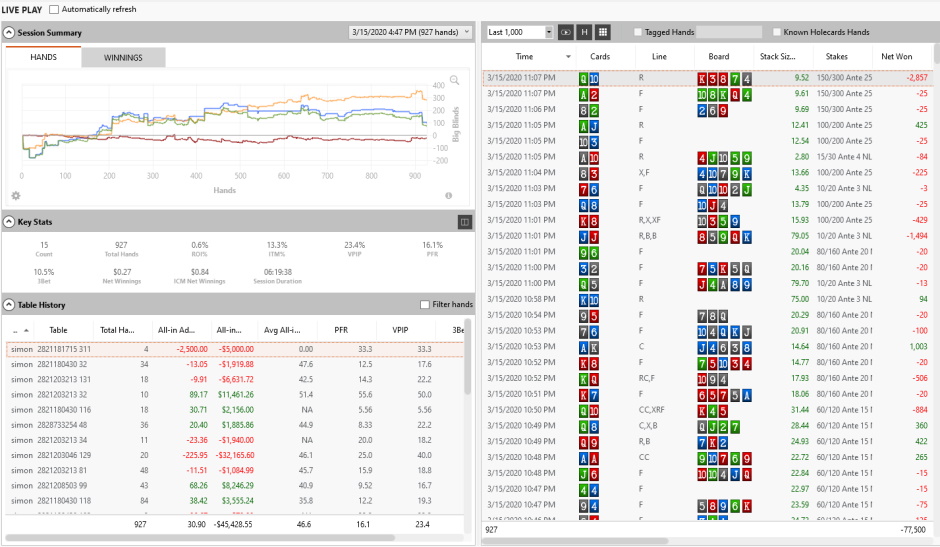
Task: Tick the Tagged Hands checkbox
Action: coord(638,32)
